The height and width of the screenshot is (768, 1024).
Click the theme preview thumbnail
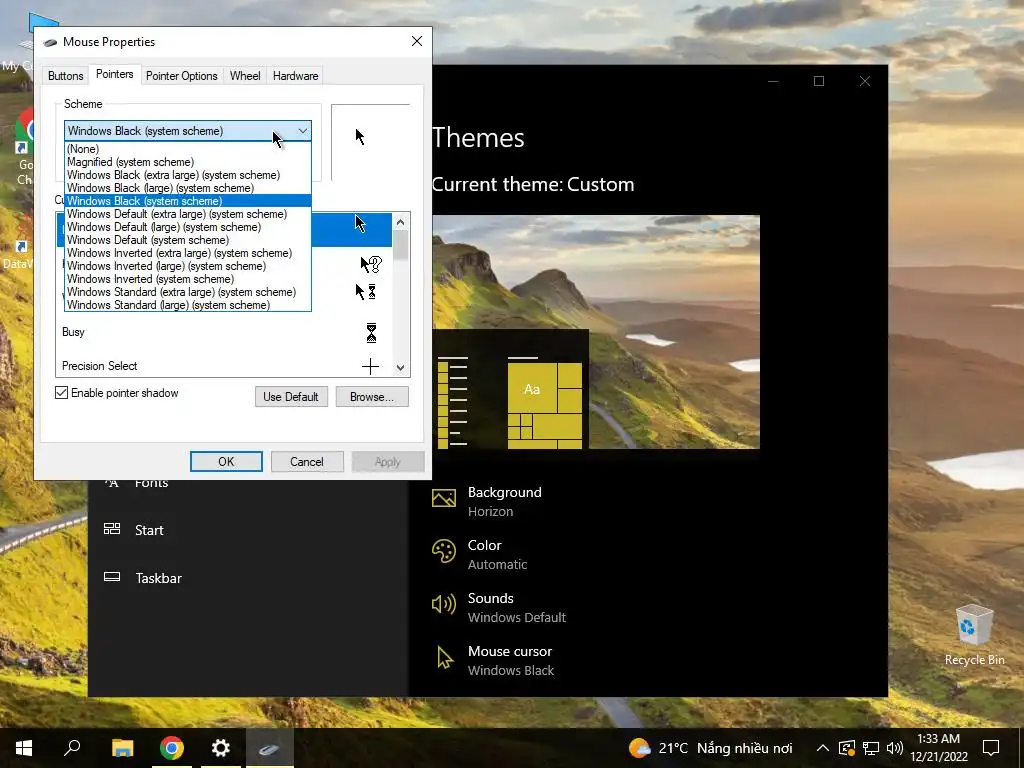click(596, 332)
